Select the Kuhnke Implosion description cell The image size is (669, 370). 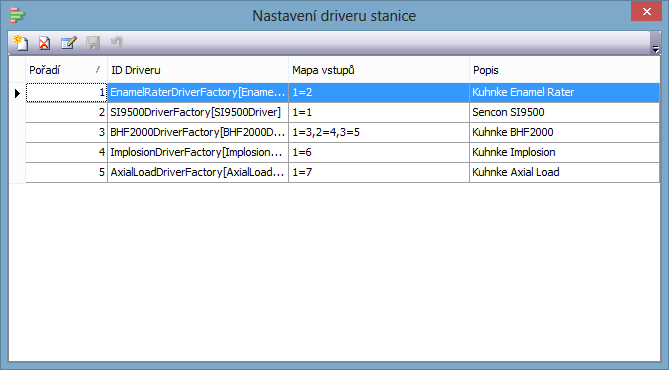pyautogui.click(x=564, y=153)
